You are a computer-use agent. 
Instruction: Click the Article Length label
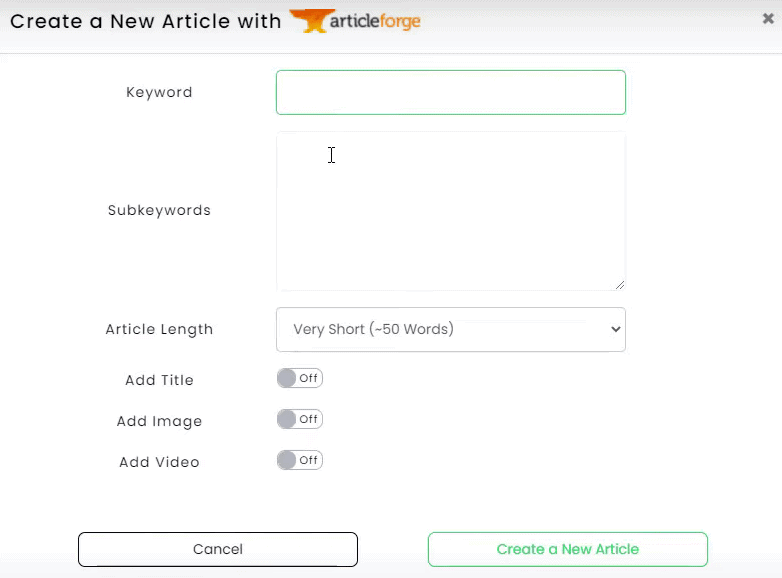tap(159, 330)
